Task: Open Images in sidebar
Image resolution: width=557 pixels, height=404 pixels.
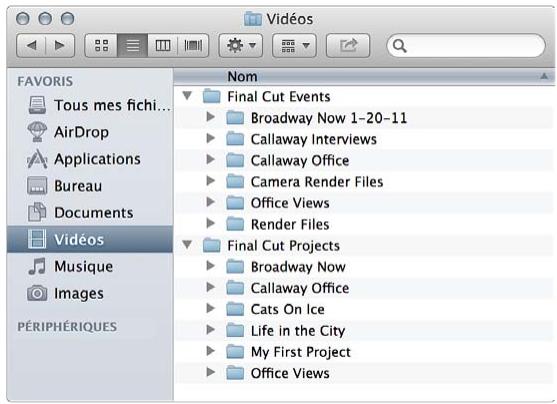Action: point(90,293)
